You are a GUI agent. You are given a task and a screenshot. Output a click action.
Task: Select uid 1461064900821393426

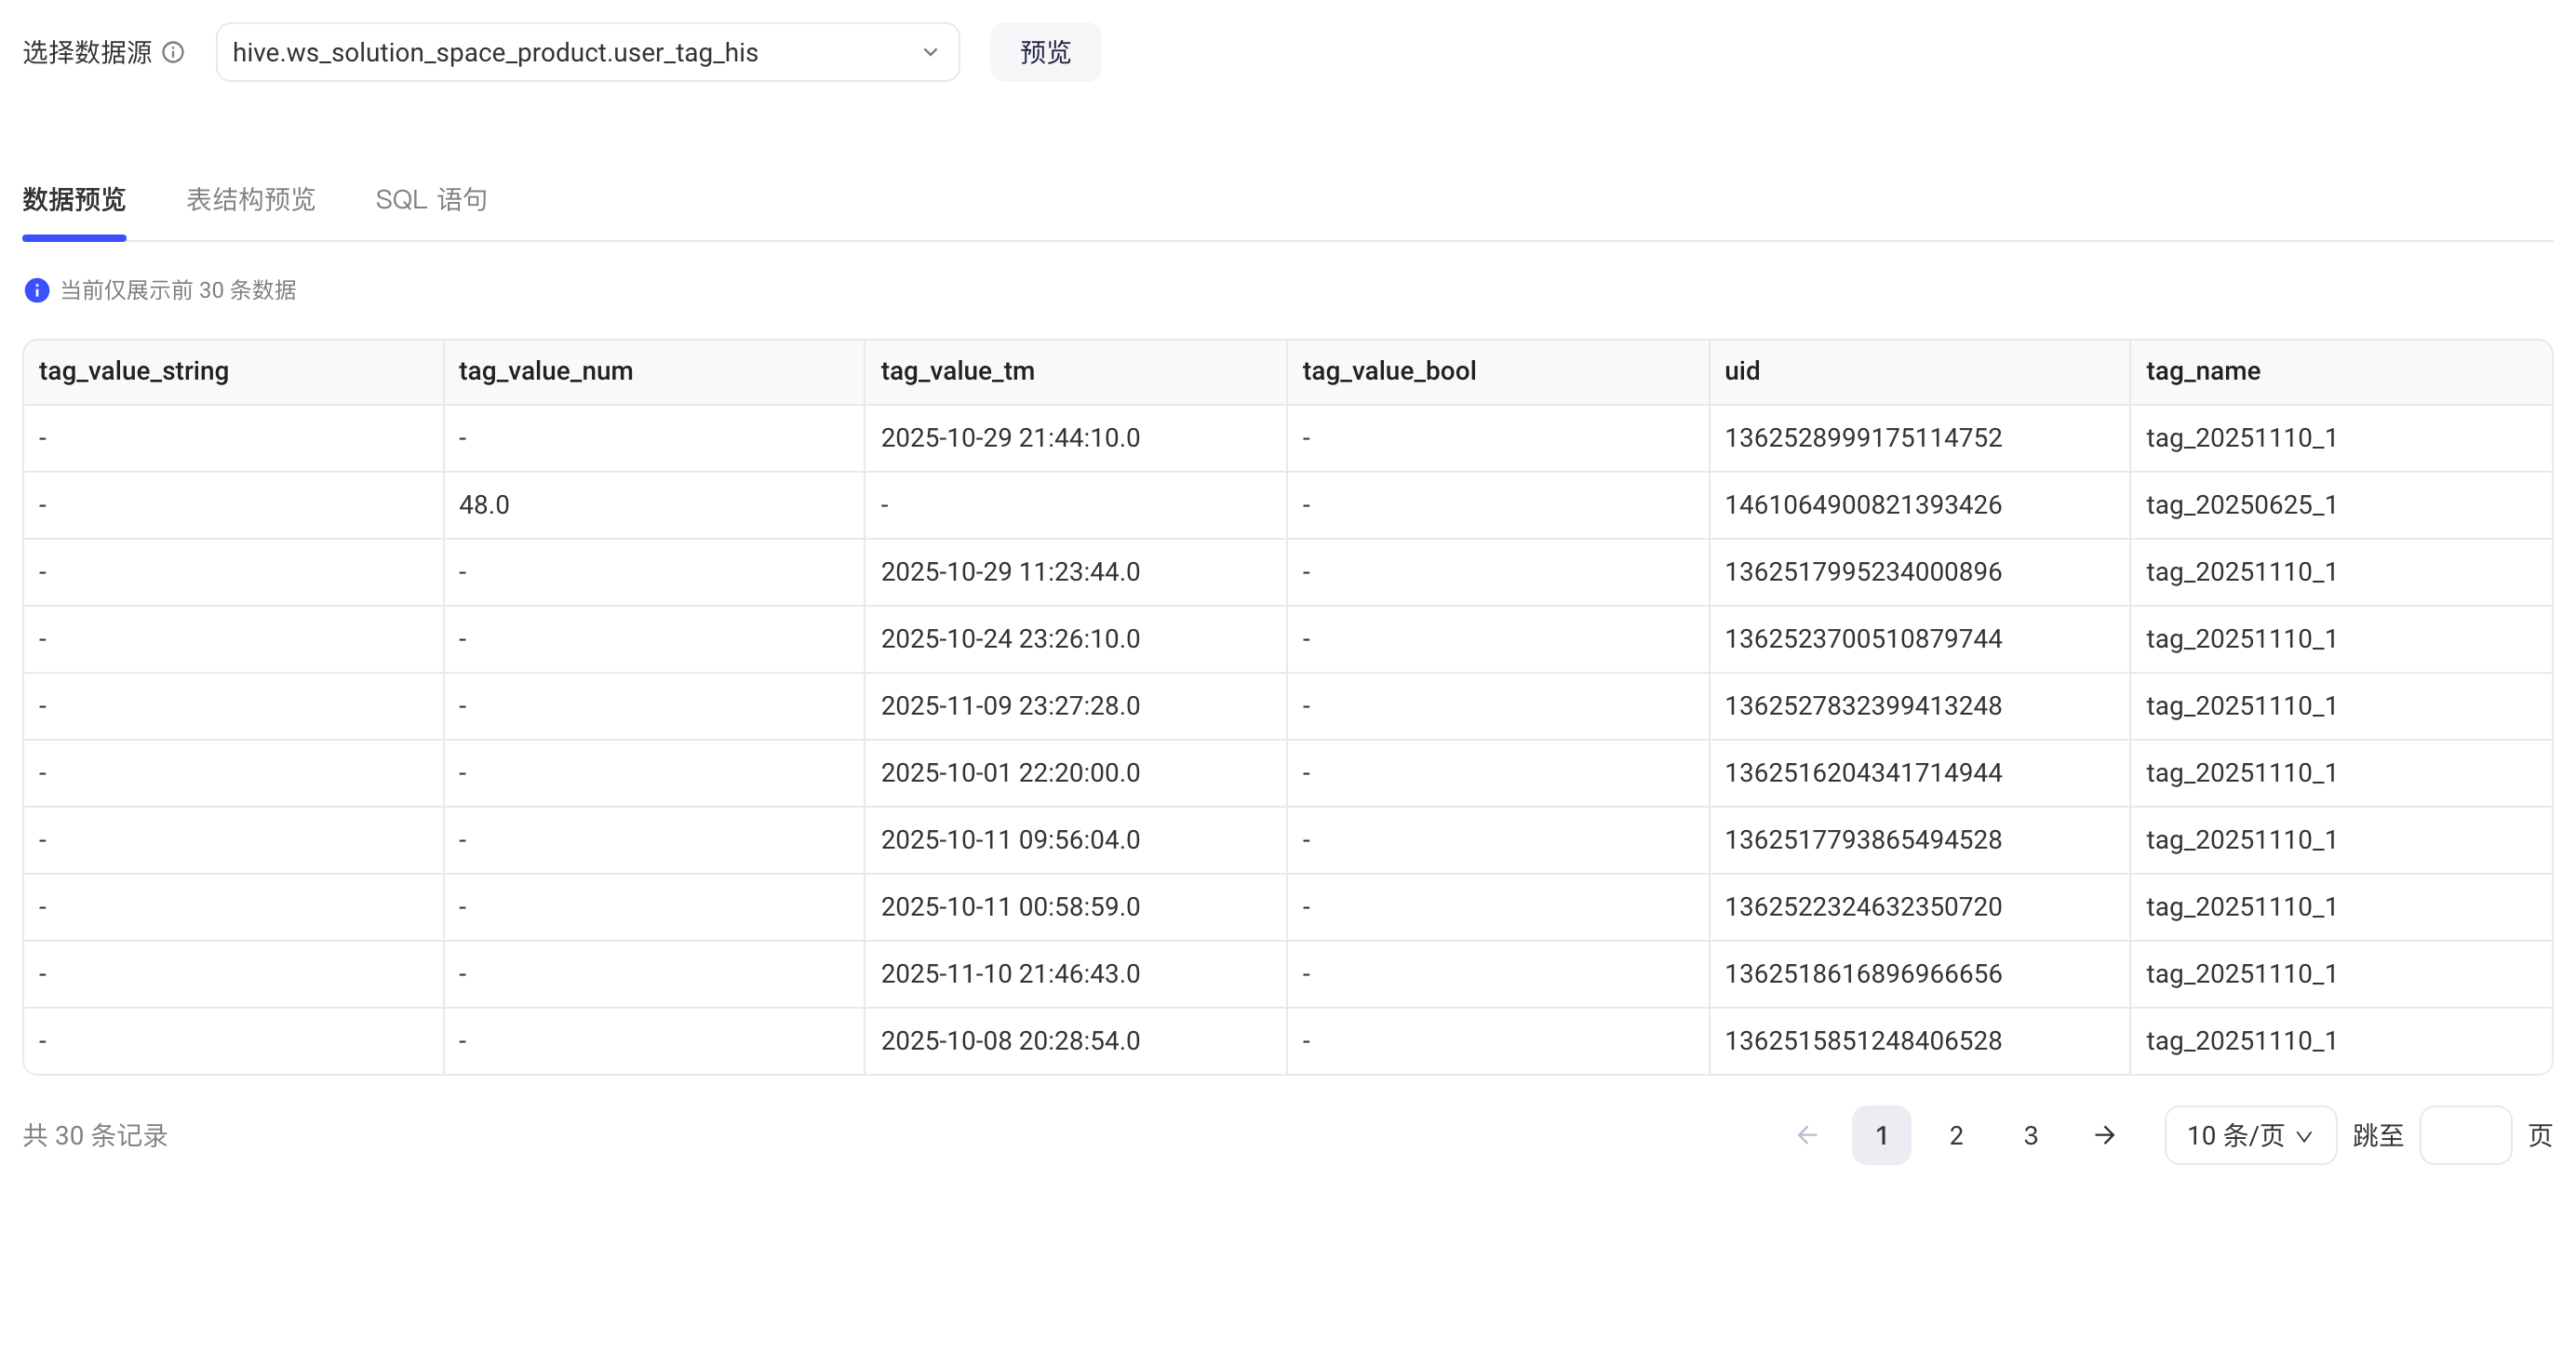pyautogui.click(x=1863, y=505)
